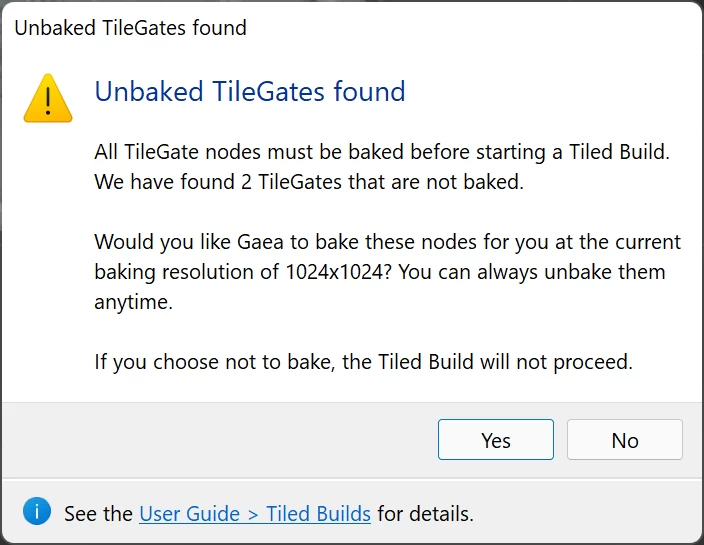This screenshot has height=545, width=704.
Task: Click the word 'anytime.' in the message
Action: 133,302
